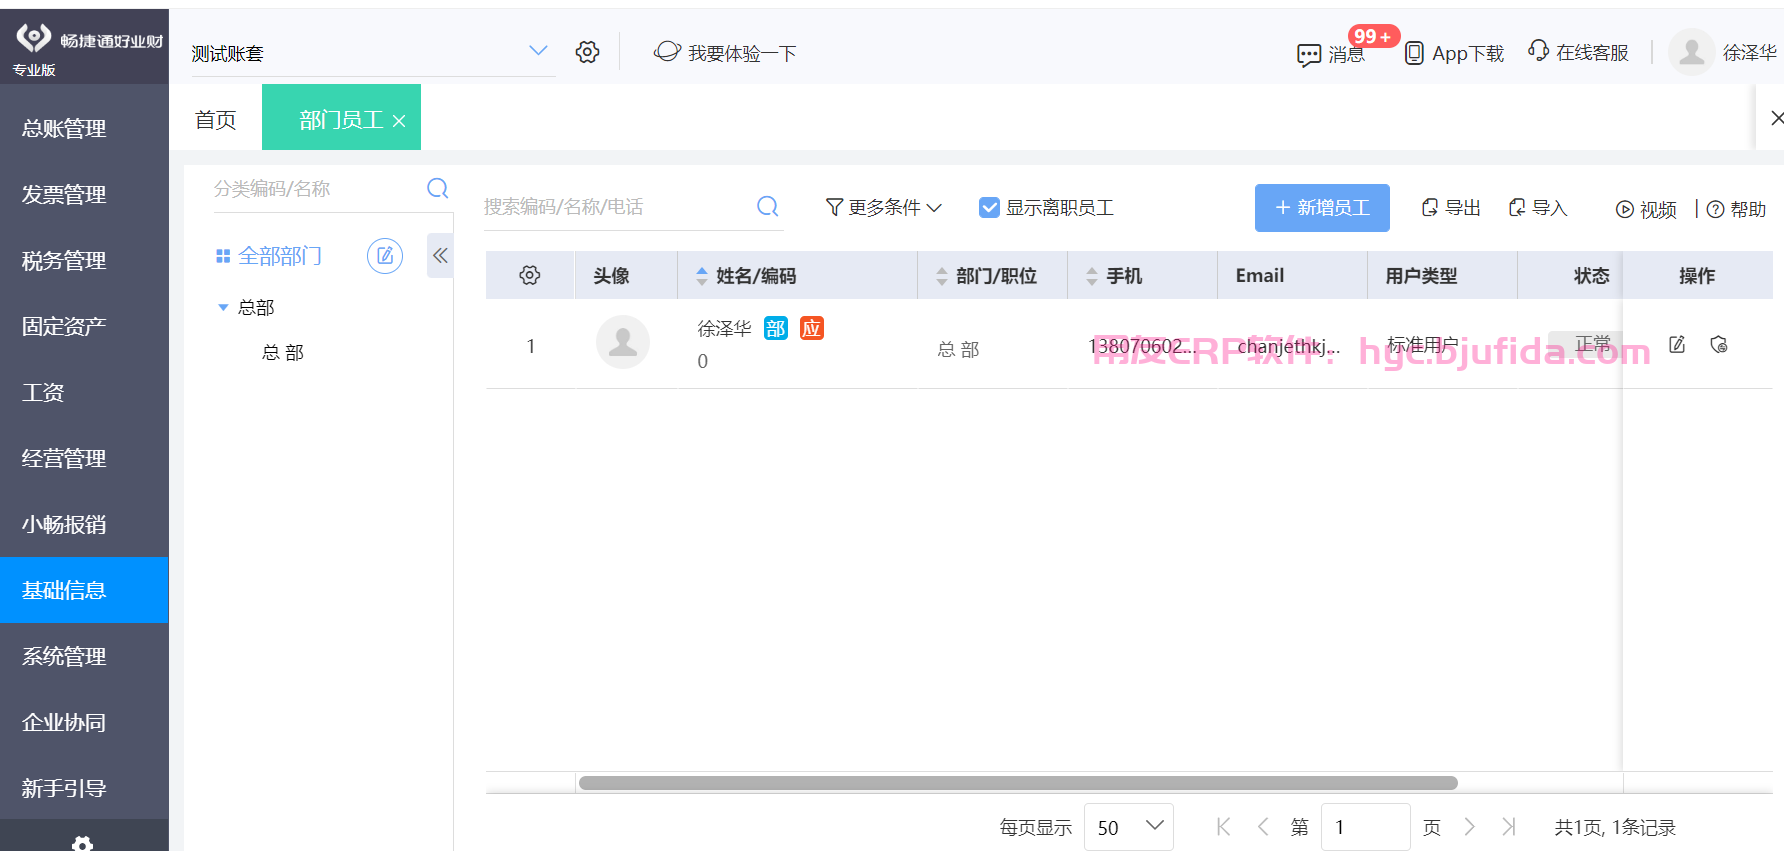Image resolution: width=1784 pixels, height=851 pixels.
Task: Sort table by 手机 column
Action: (x=1092, y=276)
